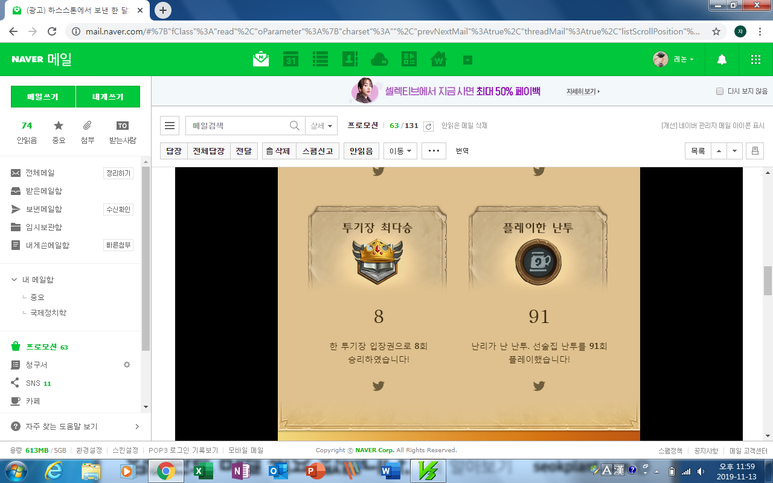Open the 상세 search dropdown
The width and height of the screenshot is (773, 483).
(x=321, y=126)
